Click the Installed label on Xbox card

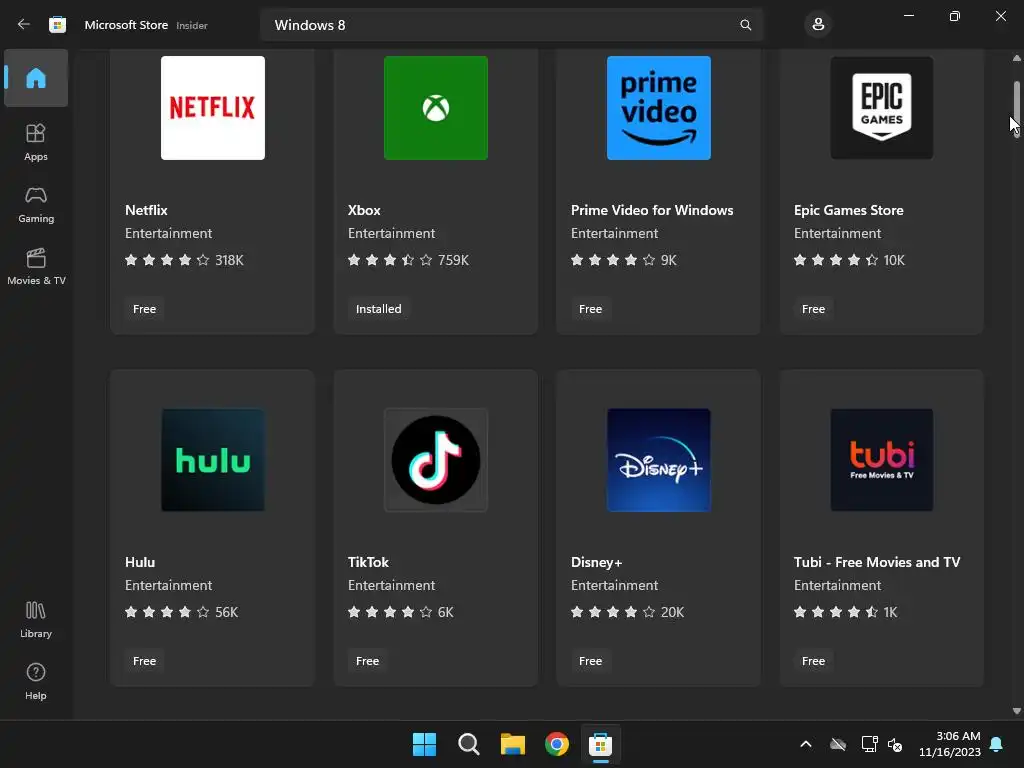[x=378, y=309]
